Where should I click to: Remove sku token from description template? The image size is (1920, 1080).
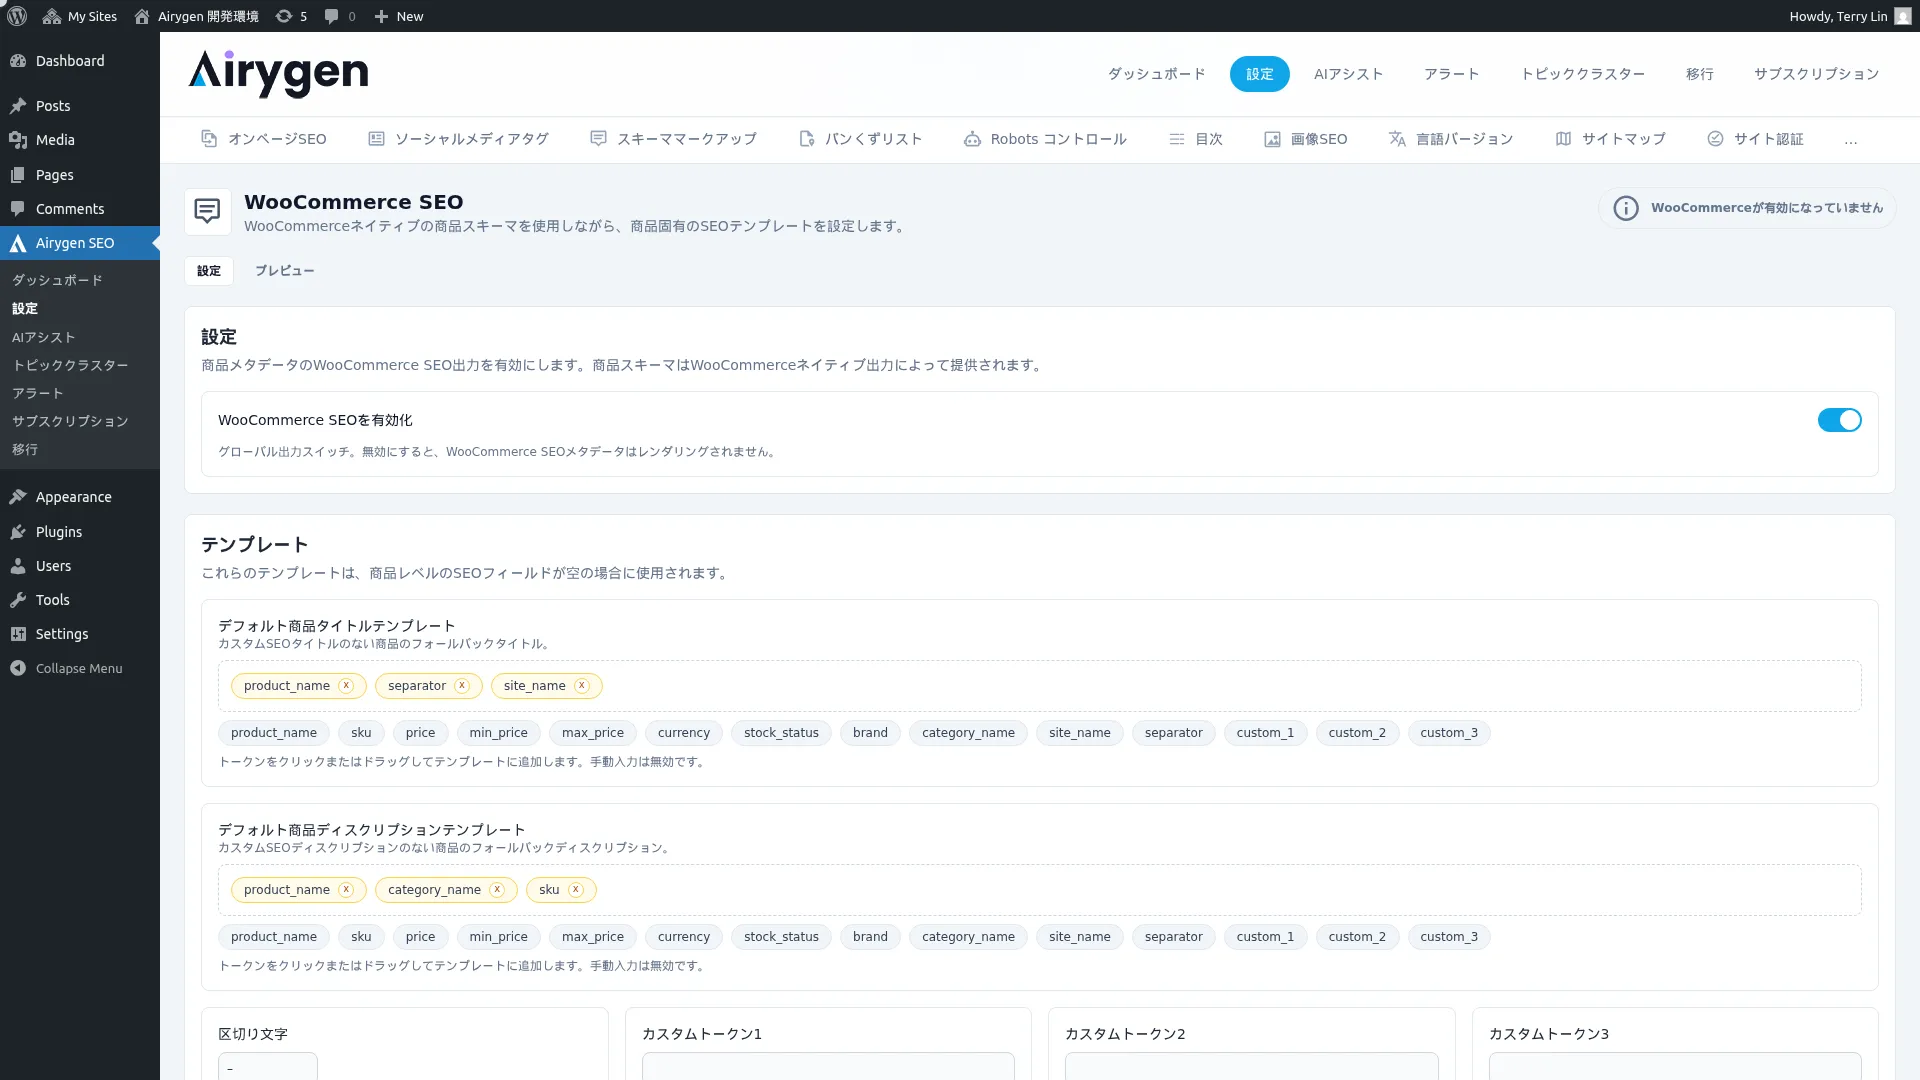(576, 890)
